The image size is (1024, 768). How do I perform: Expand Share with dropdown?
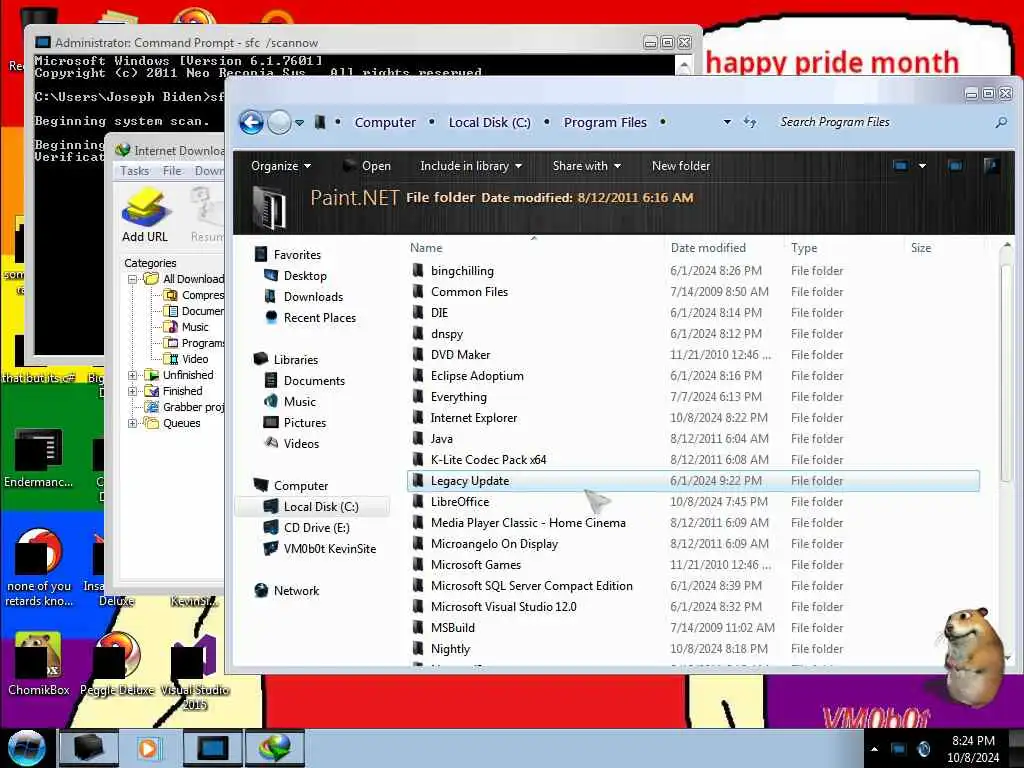click(586, 166)
